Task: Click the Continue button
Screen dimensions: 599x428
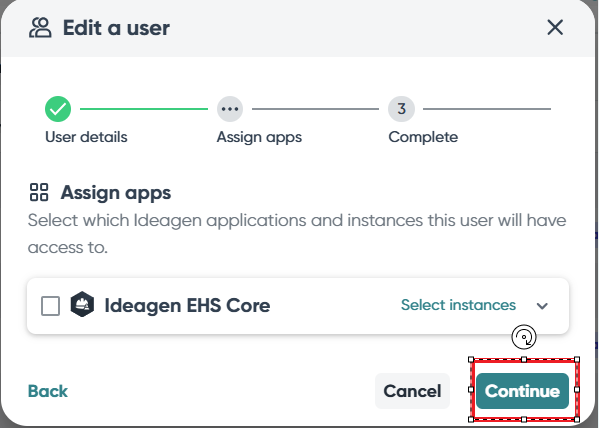Action: coord(522,391)
